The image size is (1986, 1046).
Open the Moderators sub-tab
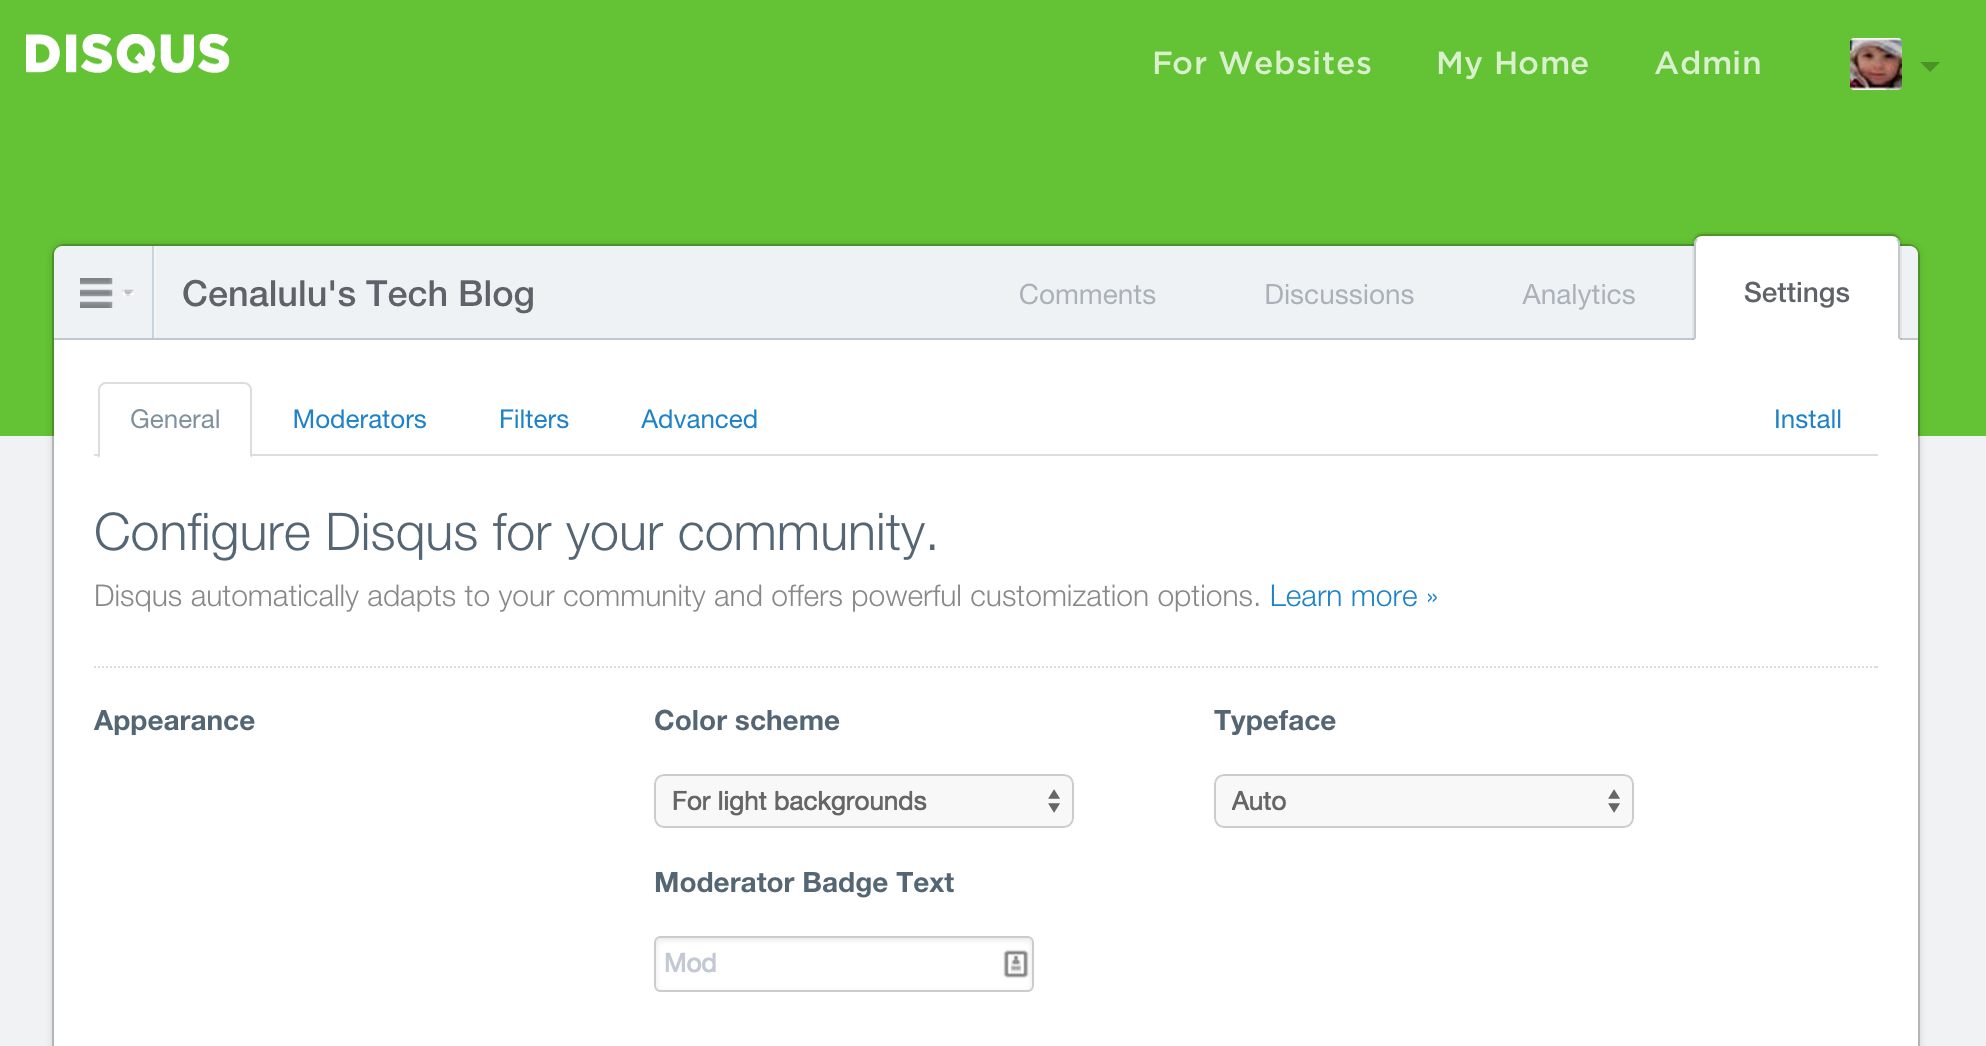(x=359, y=419)
